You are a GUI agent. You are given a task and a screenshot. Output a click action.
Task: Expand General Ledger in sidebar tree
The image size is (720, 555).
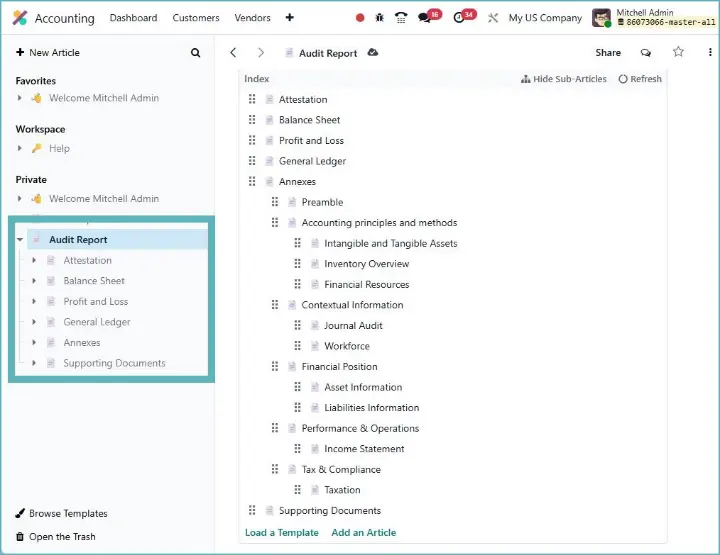pyautogui.click(x=34, y=322)
